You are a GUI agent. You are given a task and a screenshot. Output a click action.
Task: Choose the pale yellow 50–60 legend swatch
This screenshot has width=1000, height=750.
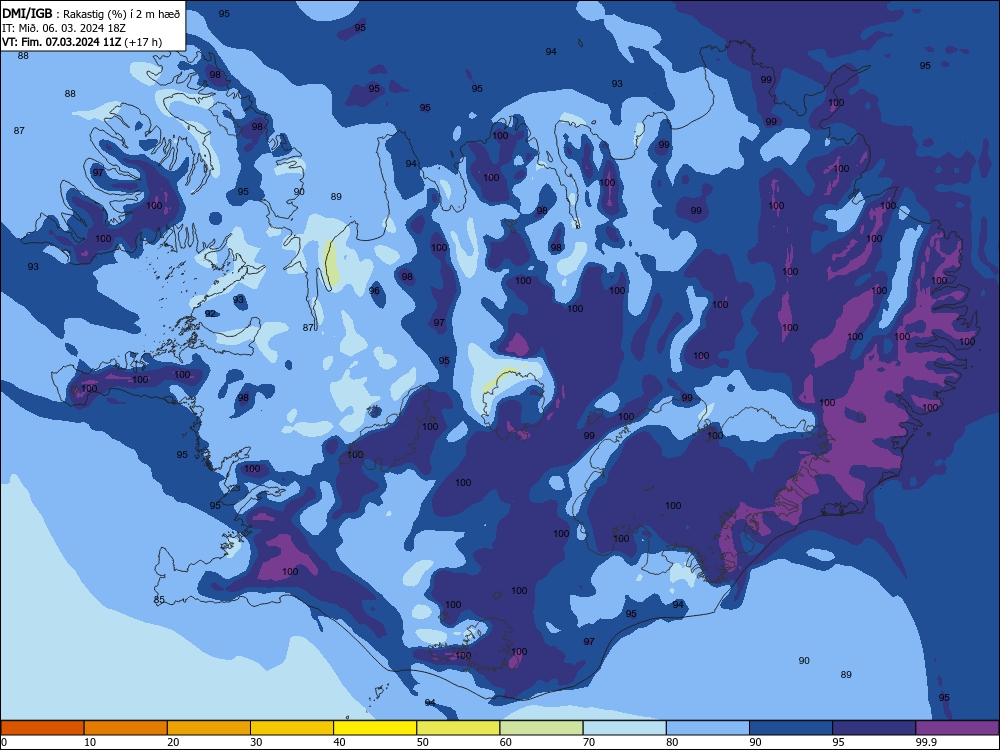[458, 728]
